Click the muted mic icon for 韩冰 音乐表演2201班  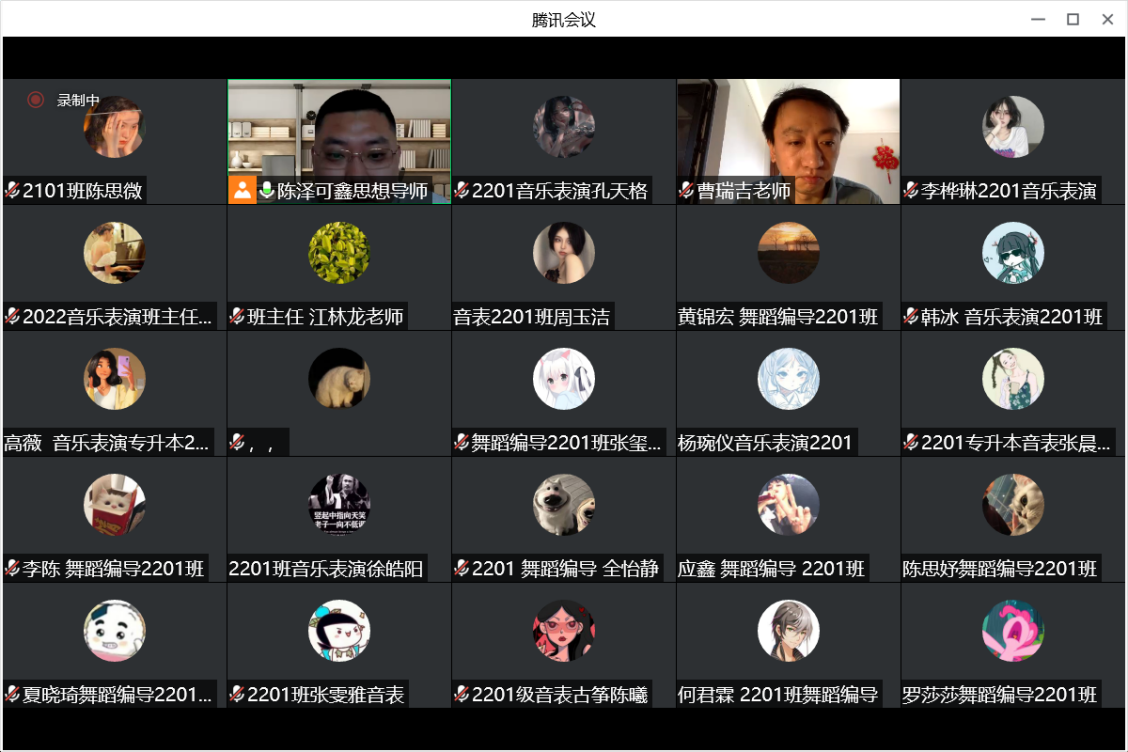coord(910,317)
